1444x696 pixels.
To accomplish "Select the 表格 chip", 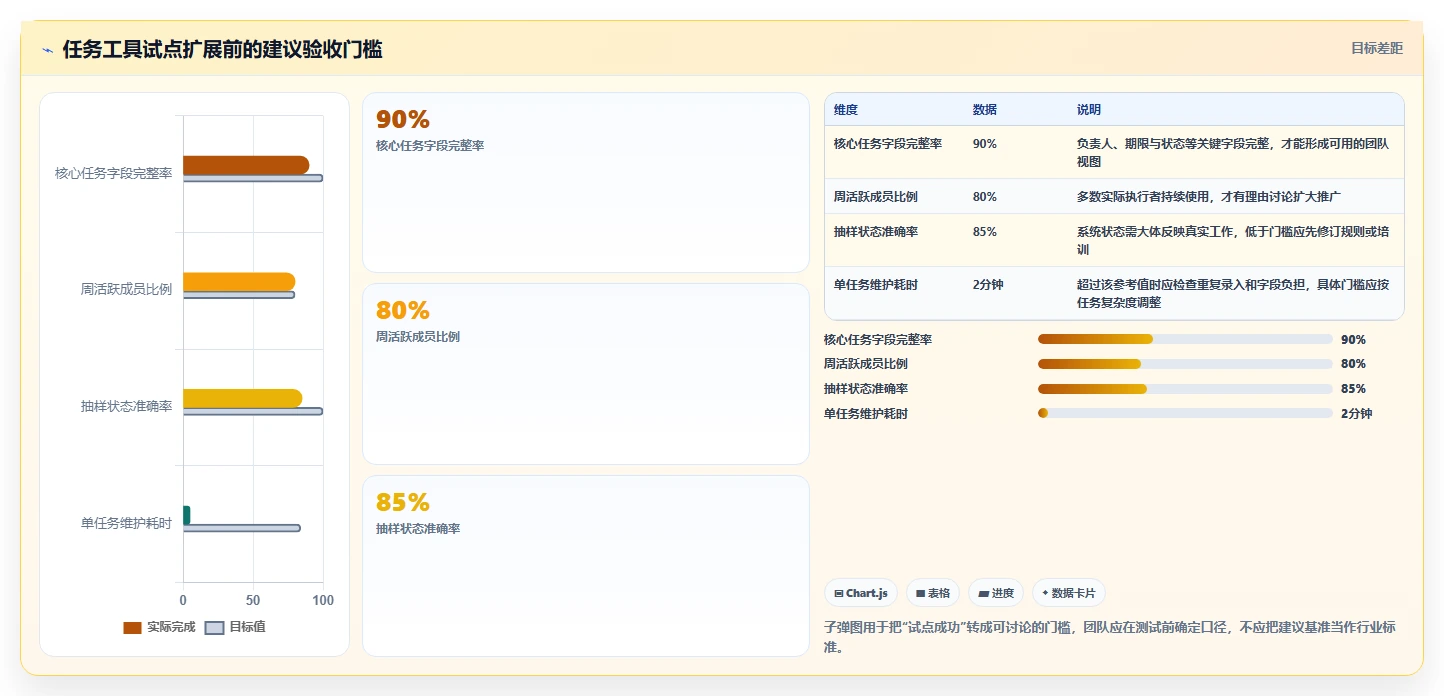I will tap(933, 593).
